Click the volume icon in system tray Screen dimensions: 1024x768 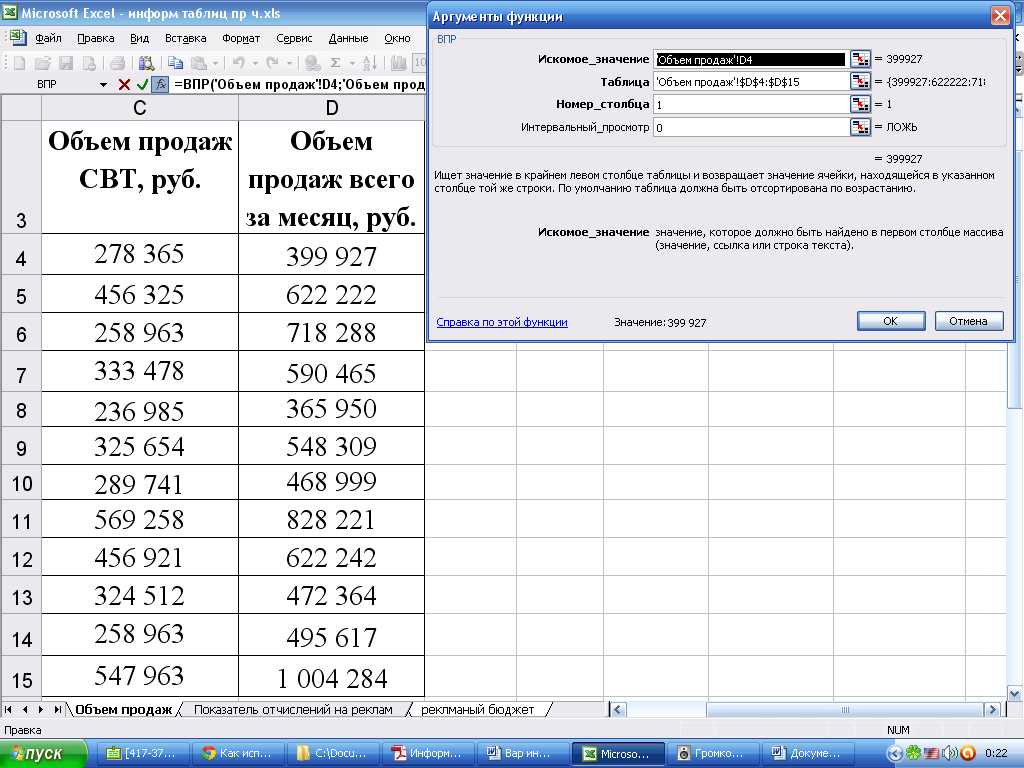coord(949,754)
